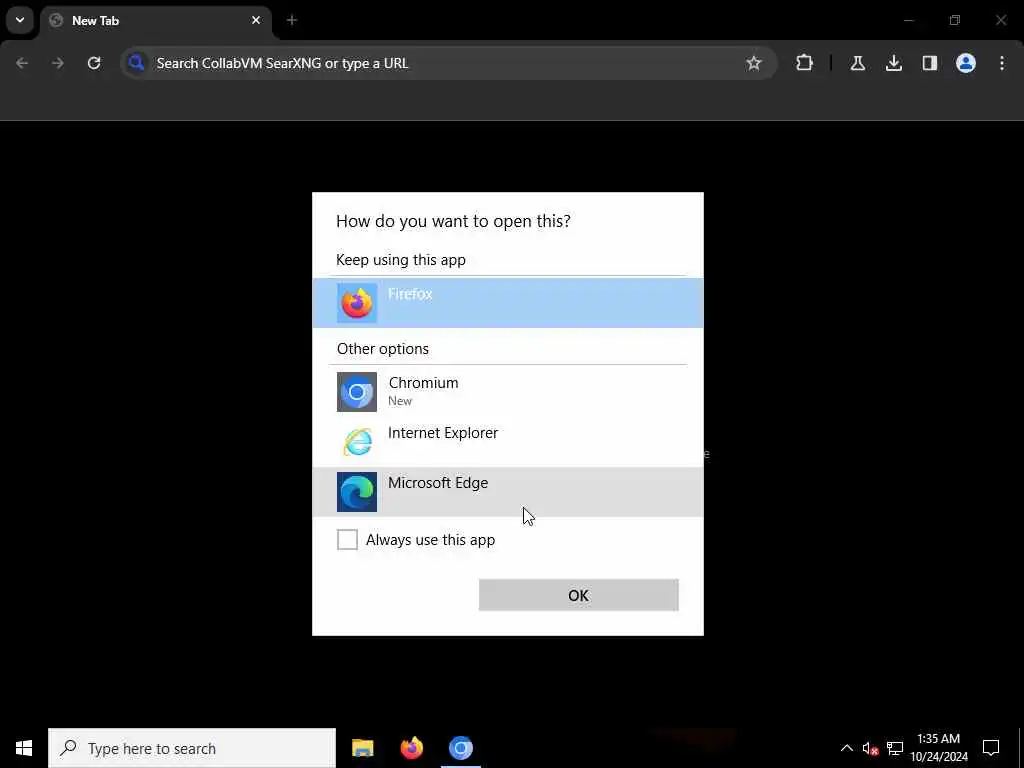The height and width of the screenshot is (768, 1024).
Task: Focus the Search CollabVM SearXNG address bar
Action: [x=448, y=63]
